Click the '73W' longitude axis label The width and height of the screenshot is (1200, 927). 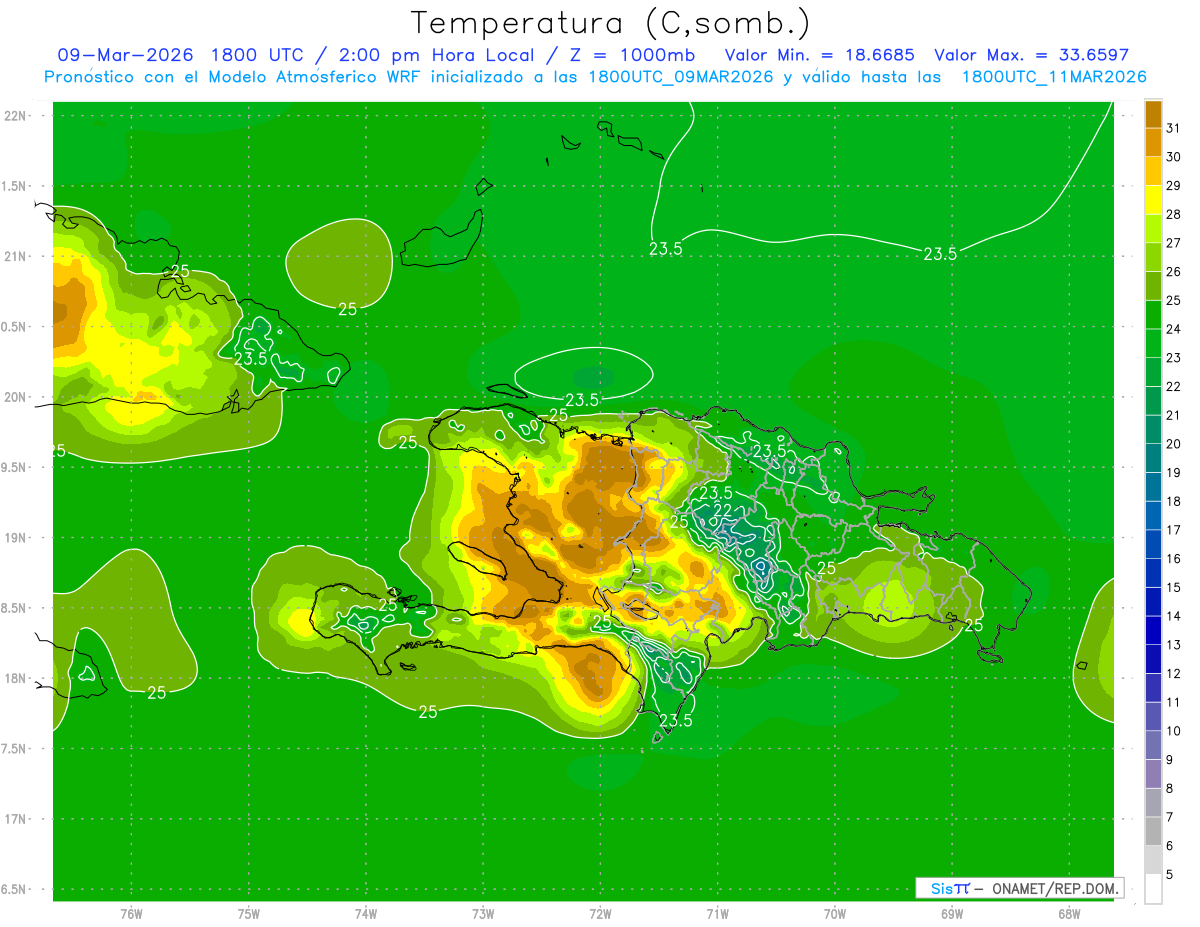[483, 913]
